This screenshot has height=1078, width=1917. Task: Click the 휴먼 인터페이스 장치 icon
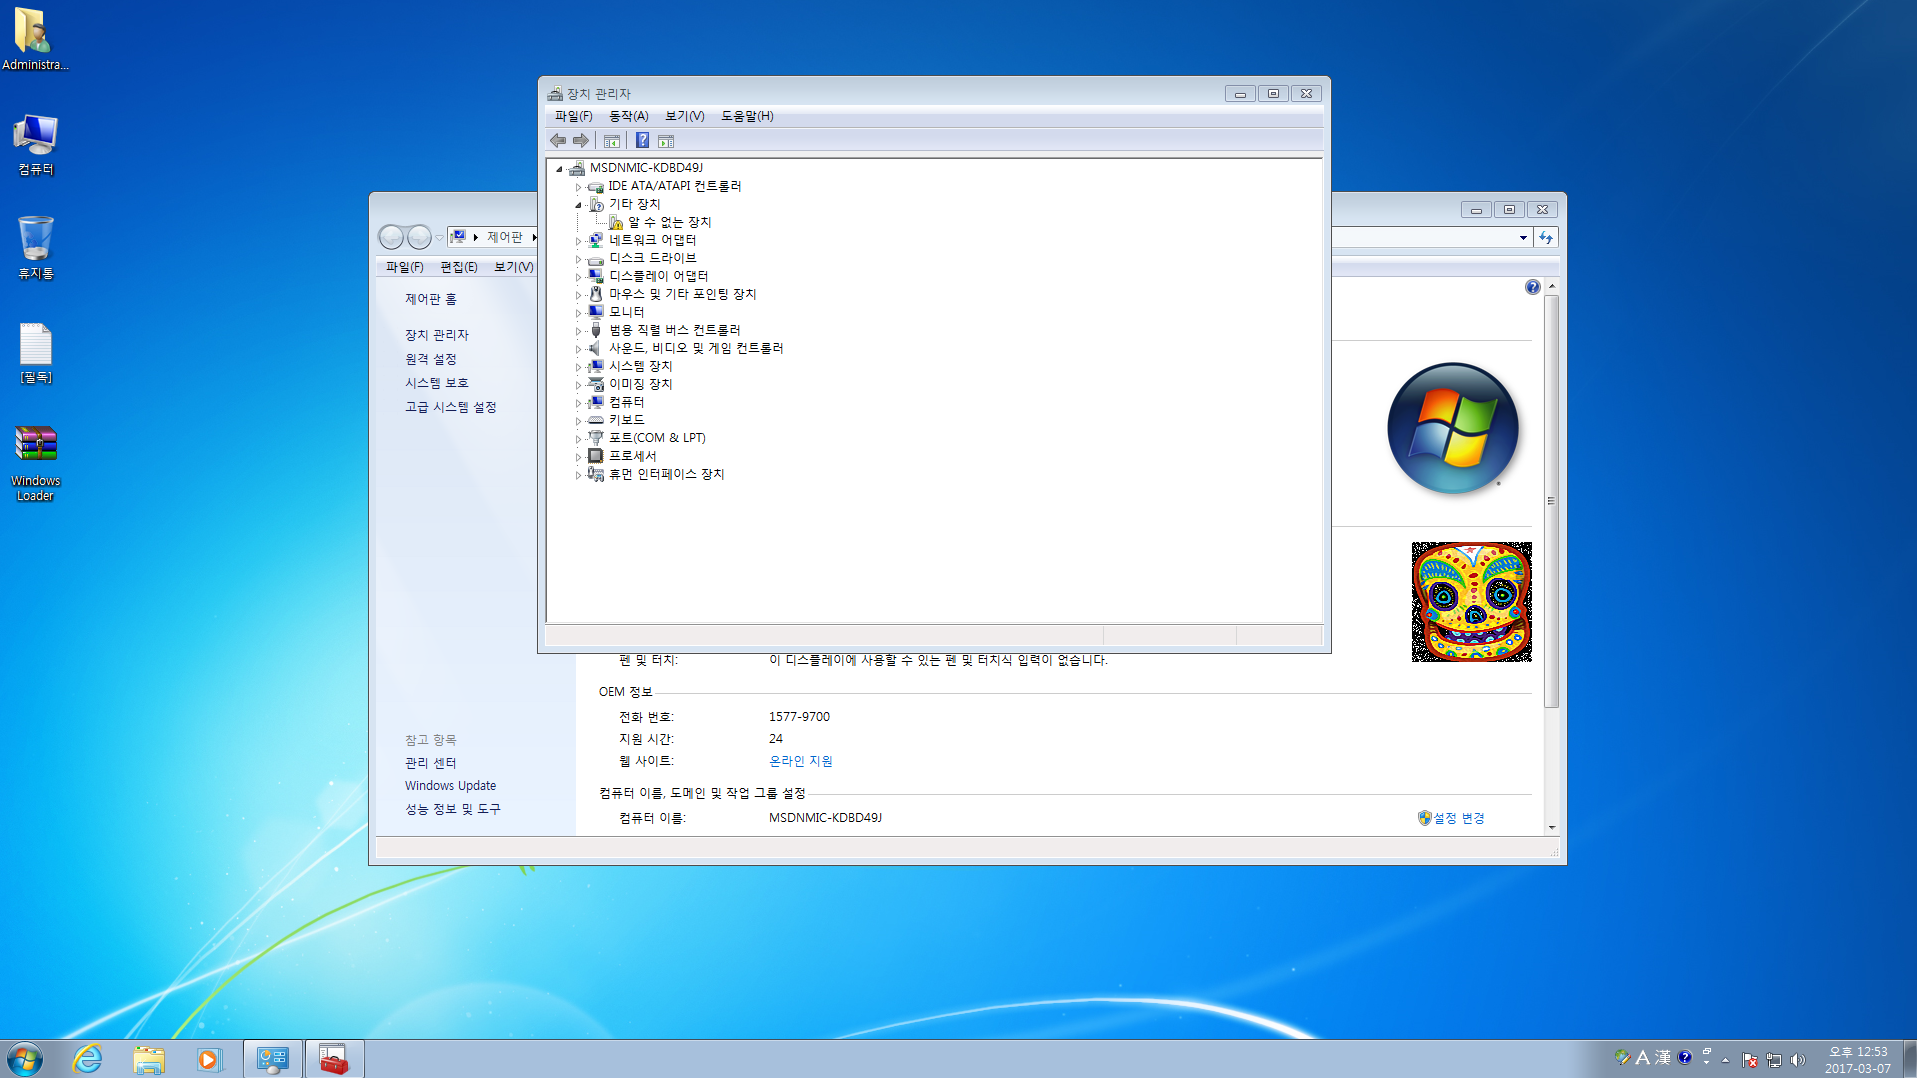[595, 474]
